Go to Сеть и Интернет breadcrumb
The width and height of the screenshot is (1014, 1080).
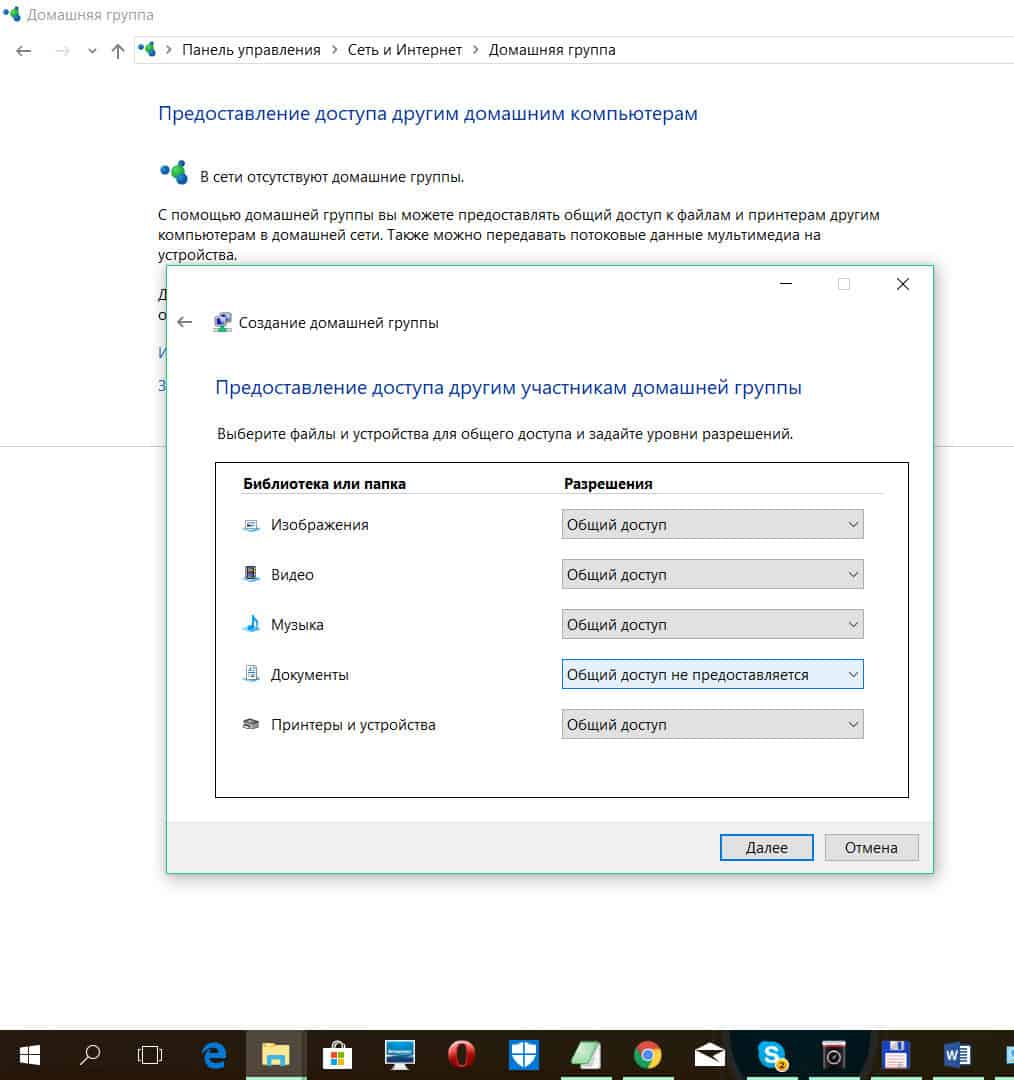click(x=404, y=49)
